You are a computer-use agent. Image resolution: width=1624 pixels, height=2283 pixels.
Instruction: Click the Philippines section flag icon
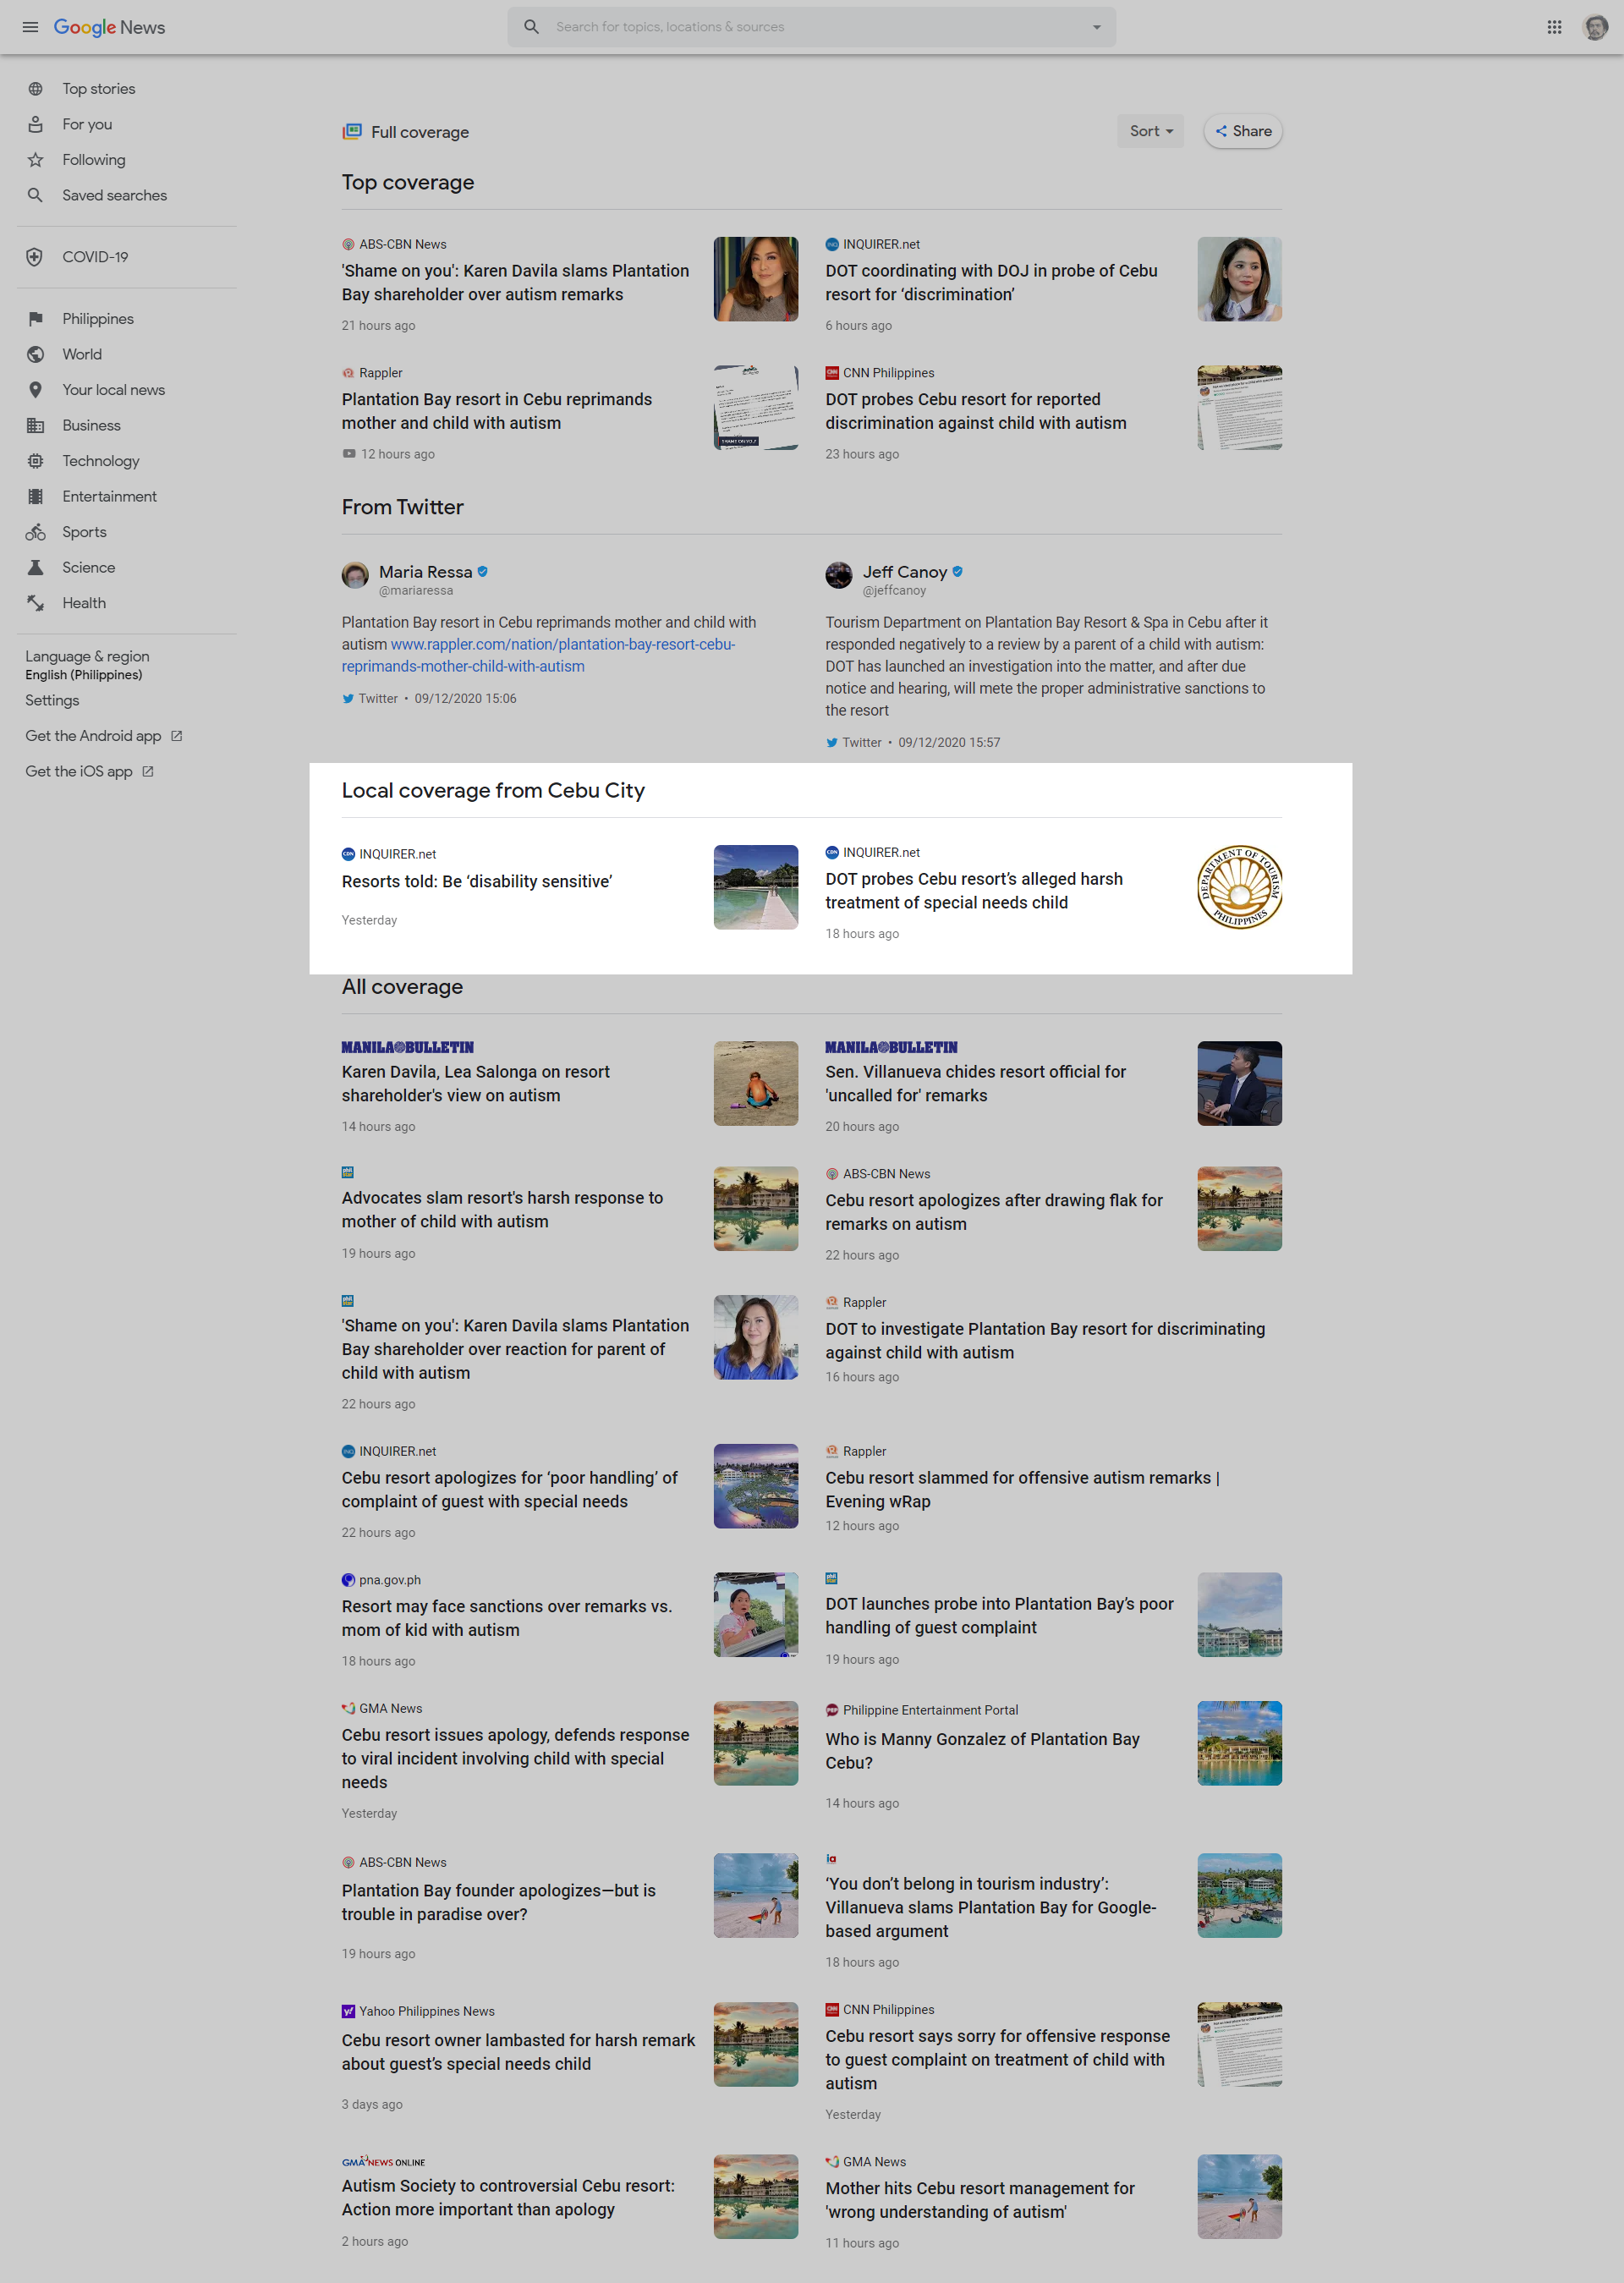click(x=36, y=318)
